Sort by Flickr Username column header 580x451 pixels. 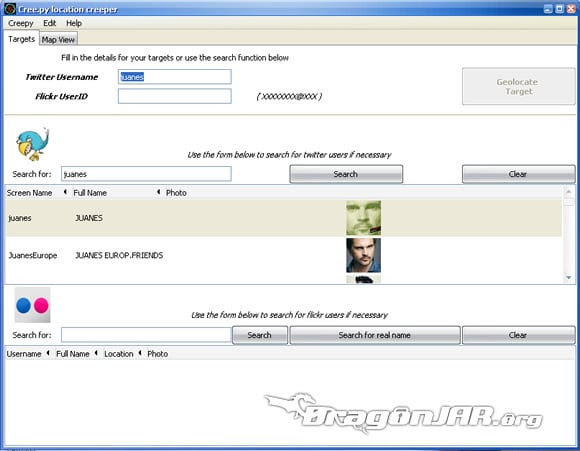pos(24,354)
